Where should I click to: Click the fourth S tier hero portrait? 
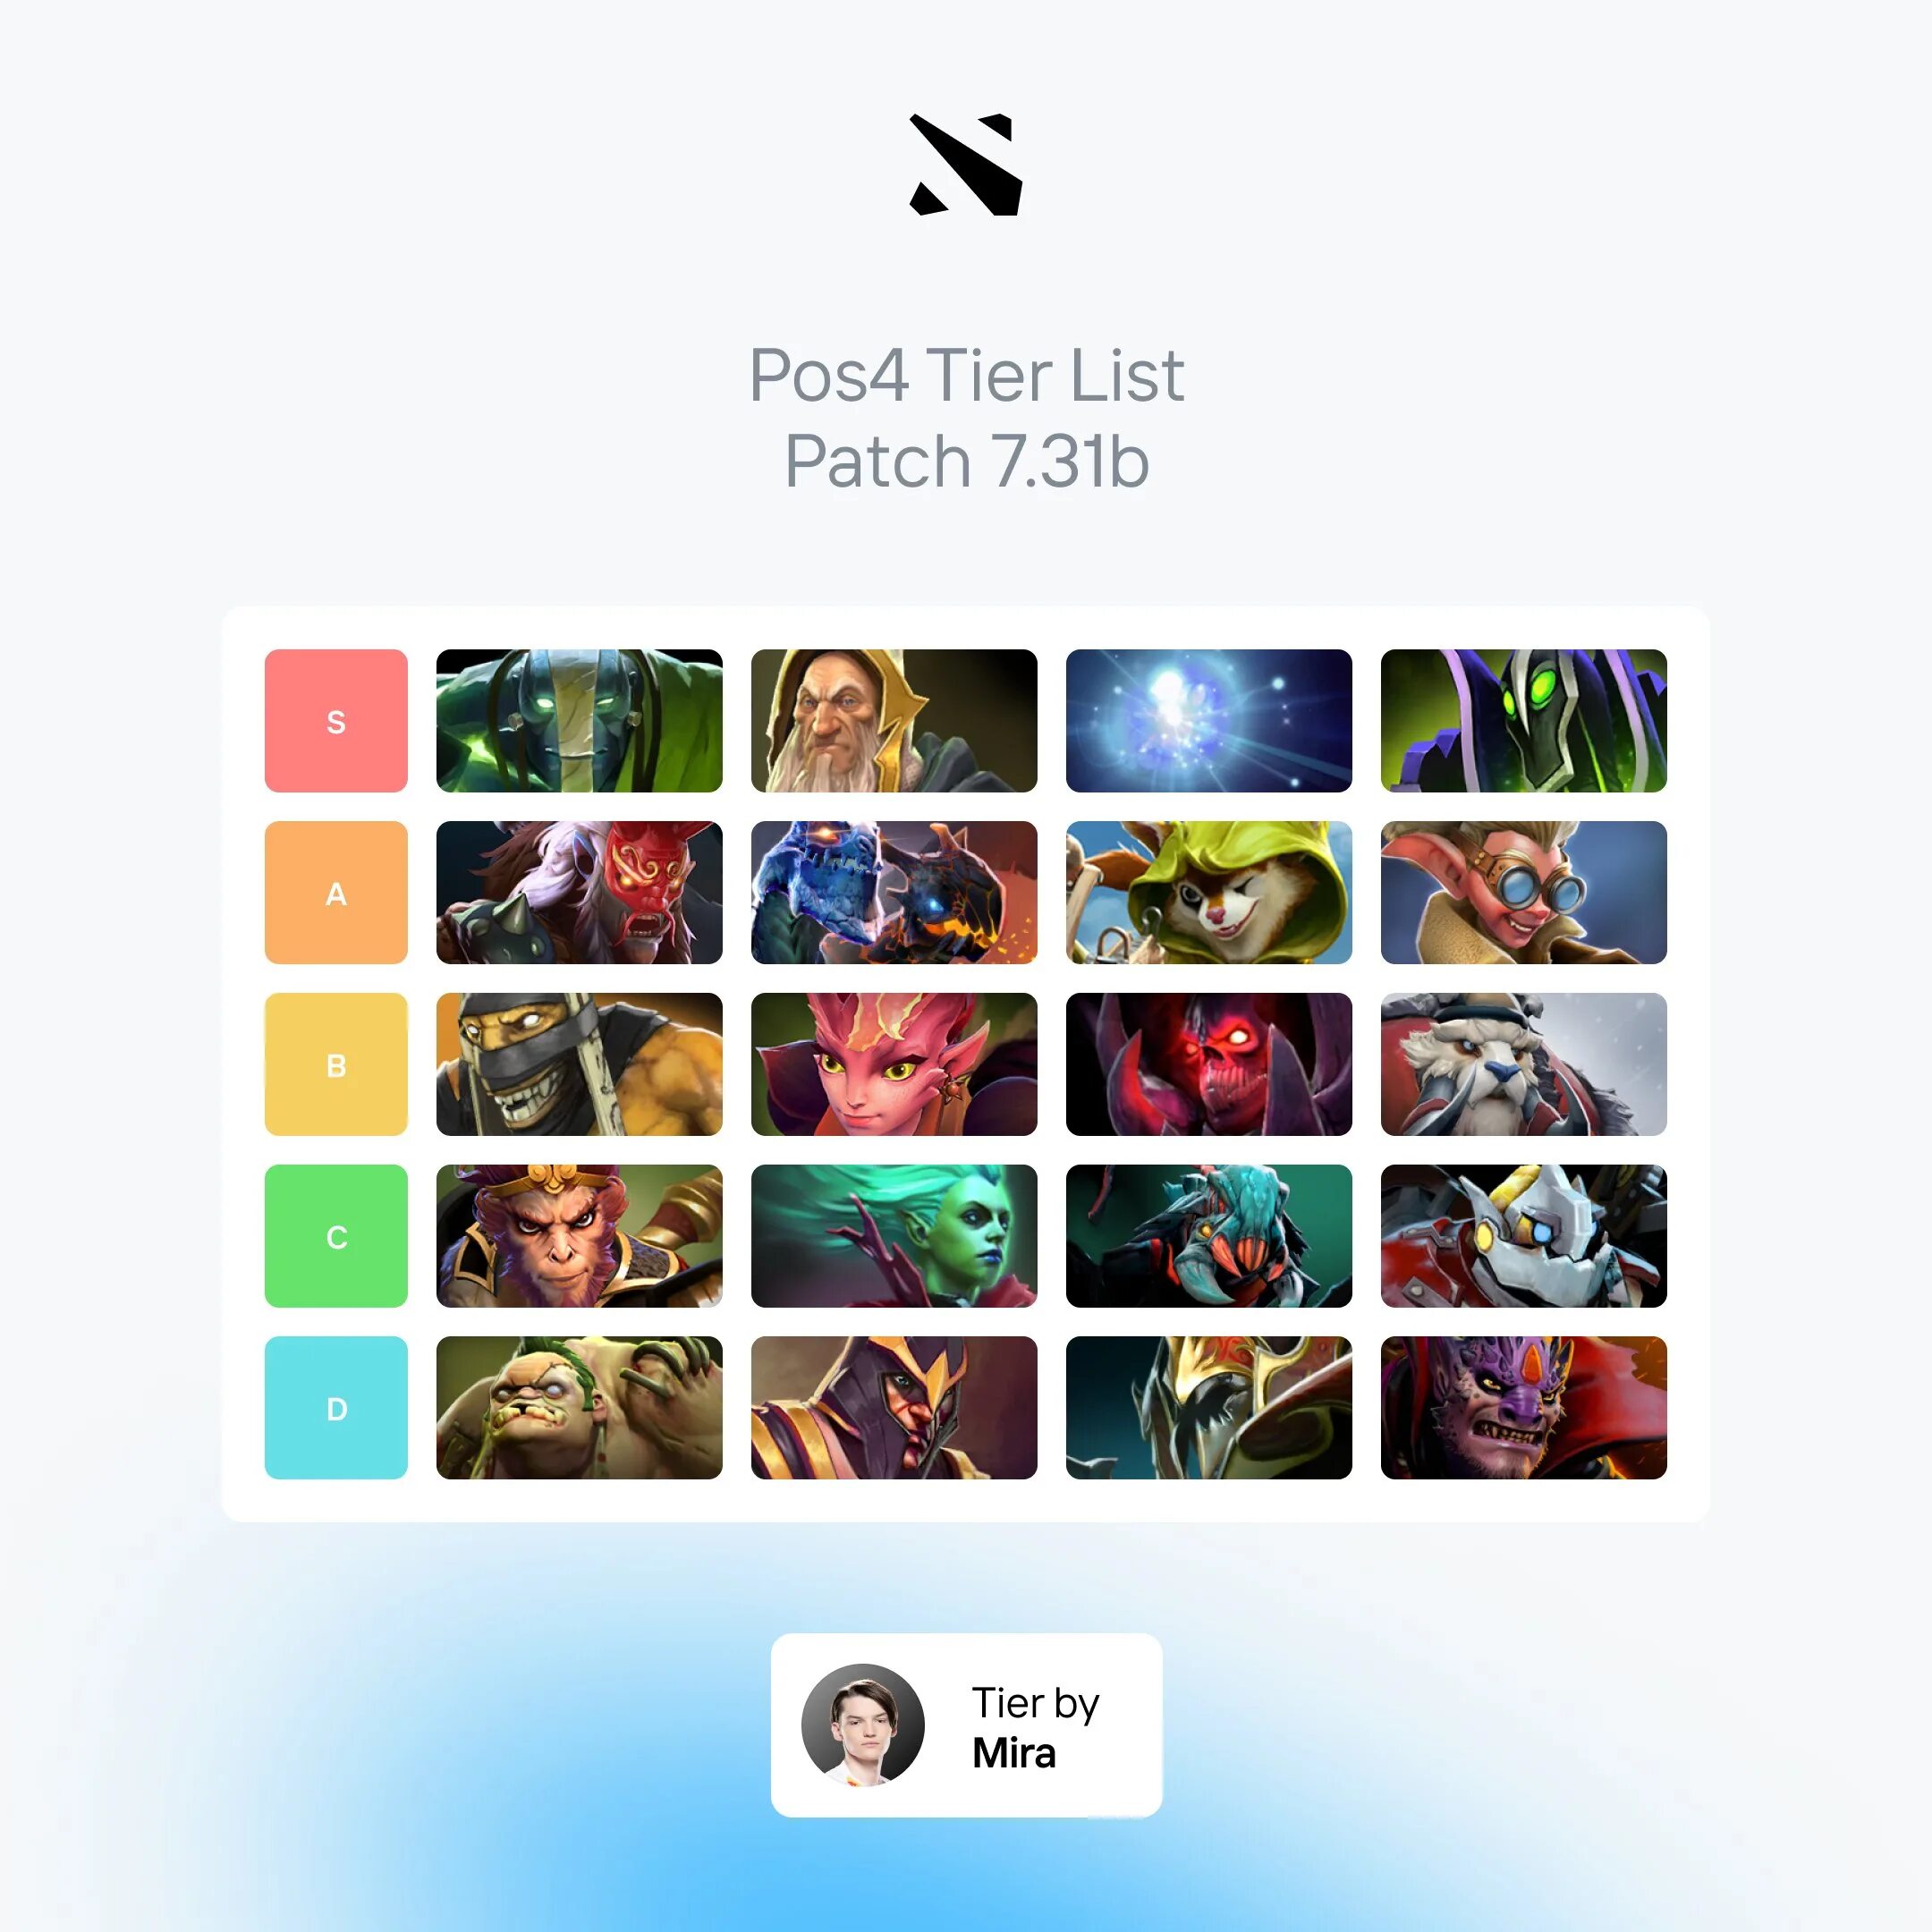[1521, 722]
